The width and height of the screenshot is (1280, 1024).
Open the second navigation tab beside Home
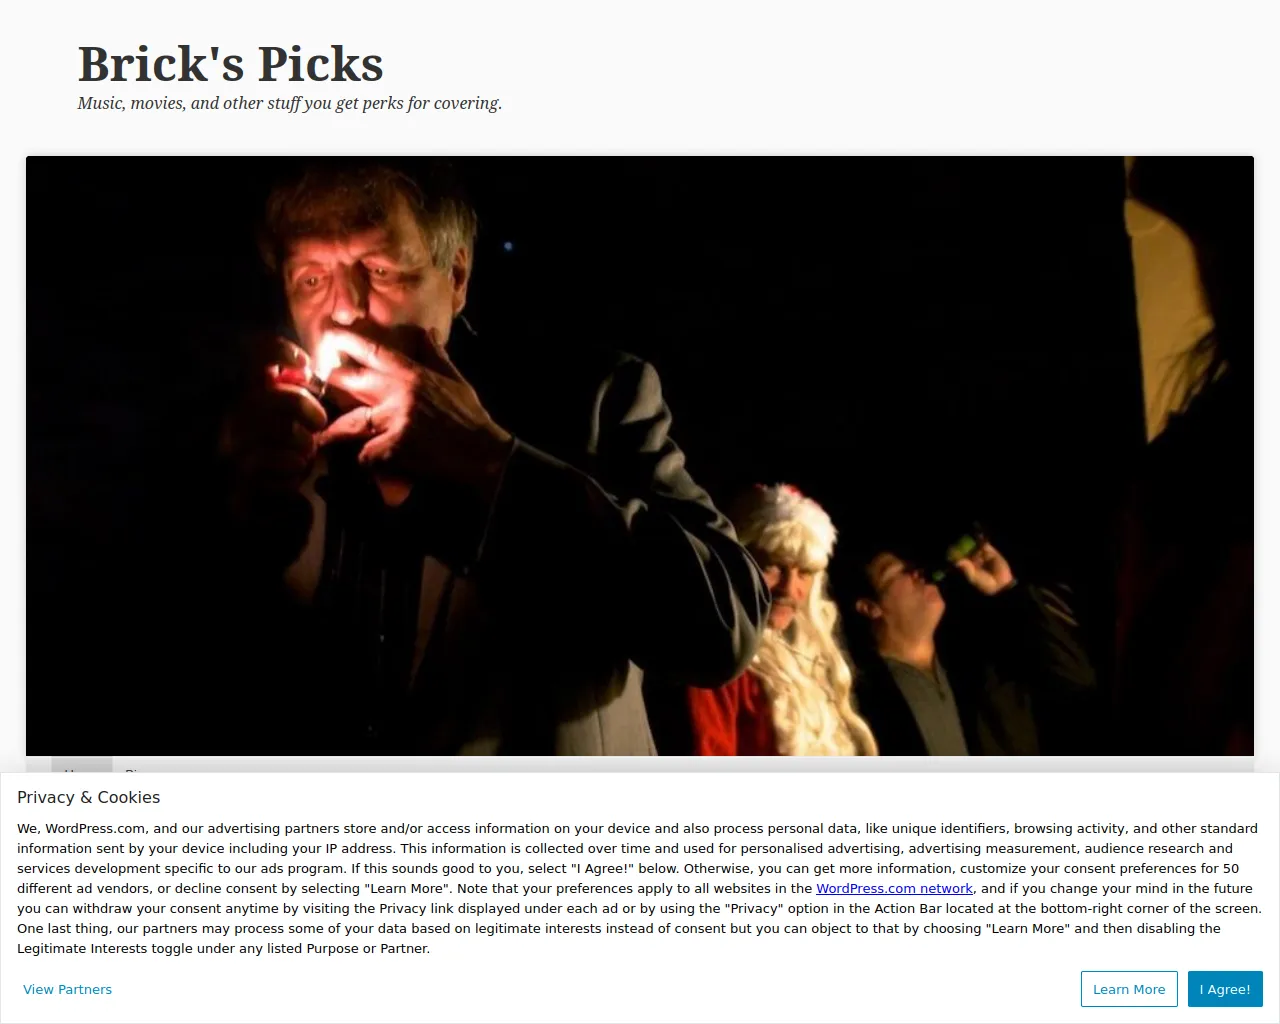(138, 767)
